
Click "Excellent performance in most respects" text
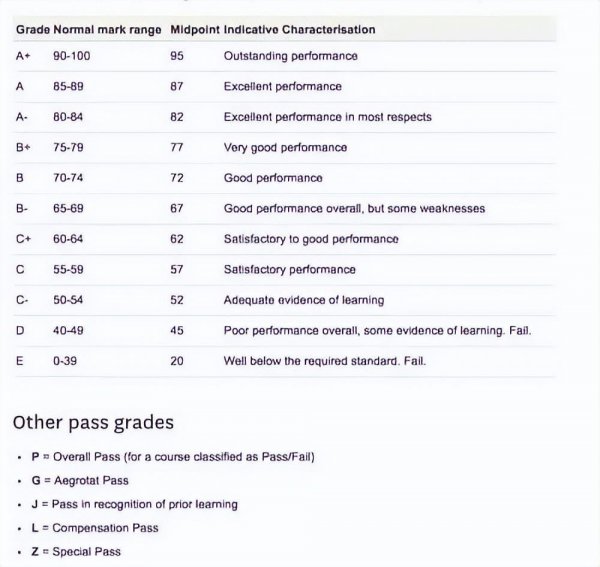point(327,117)
